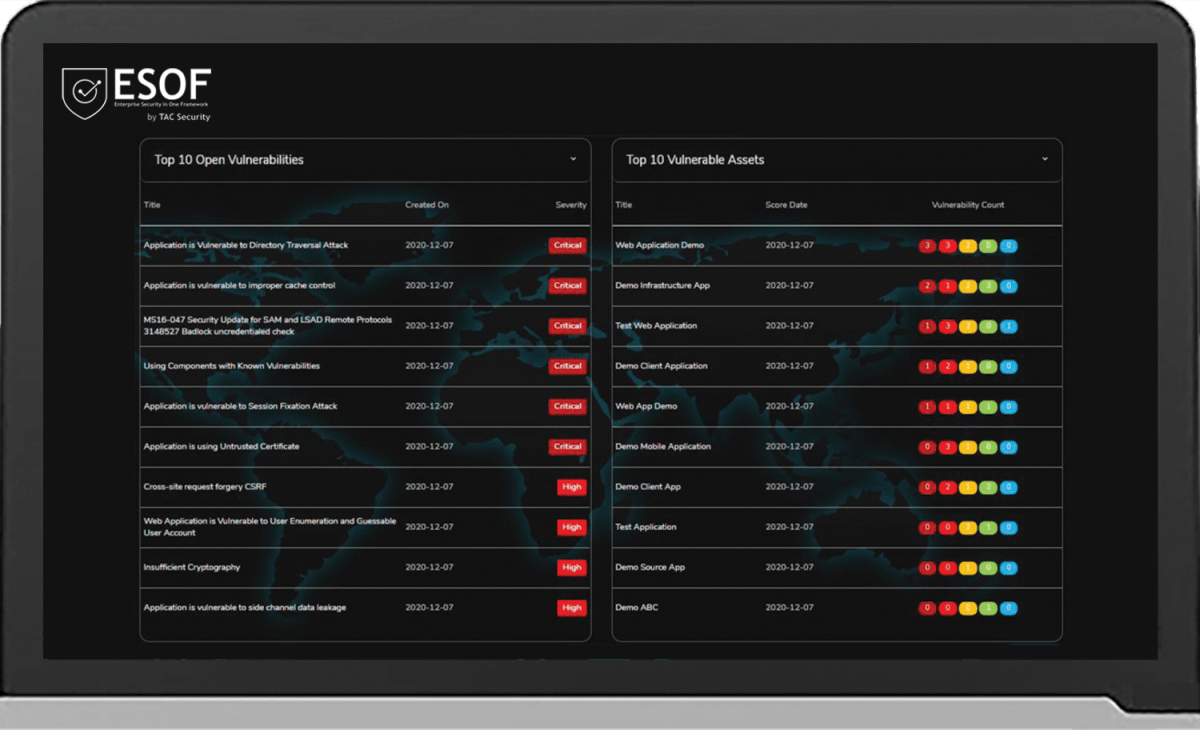Click yellow count pill for Demo Infrastructure App
The height and width of the screenshot is (730, 1200).
point(968,285)
